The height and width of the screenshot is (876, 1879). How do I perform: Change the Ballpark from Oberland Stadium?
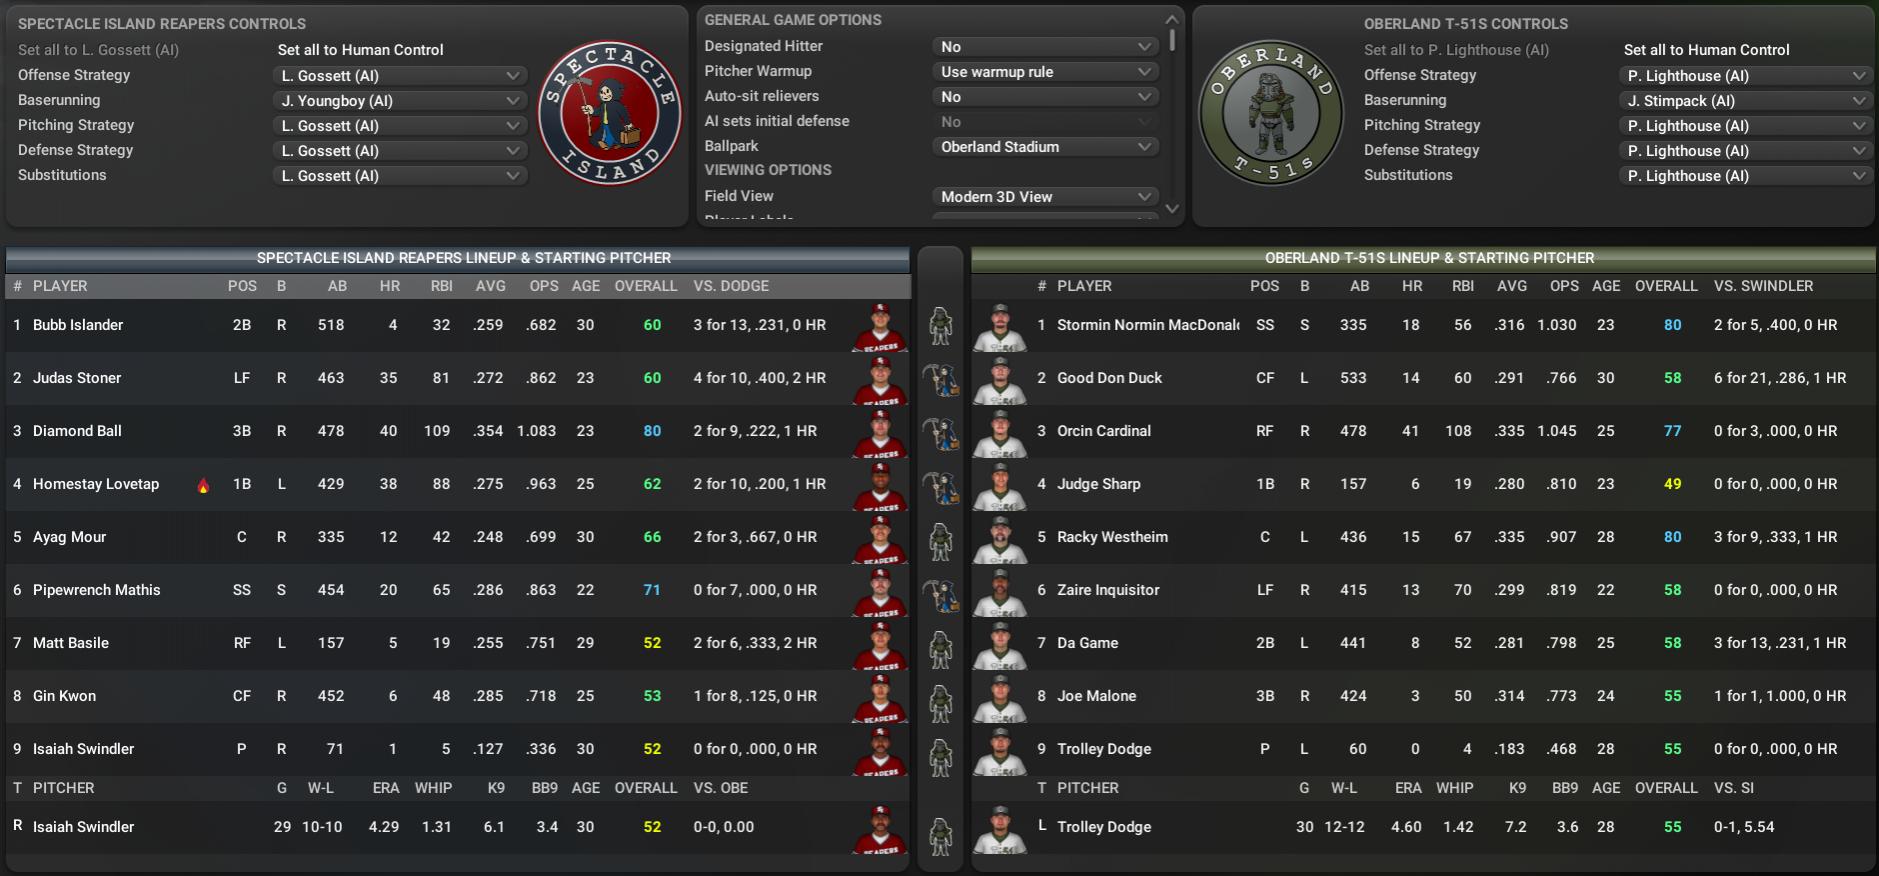[x=1045, y=147]
